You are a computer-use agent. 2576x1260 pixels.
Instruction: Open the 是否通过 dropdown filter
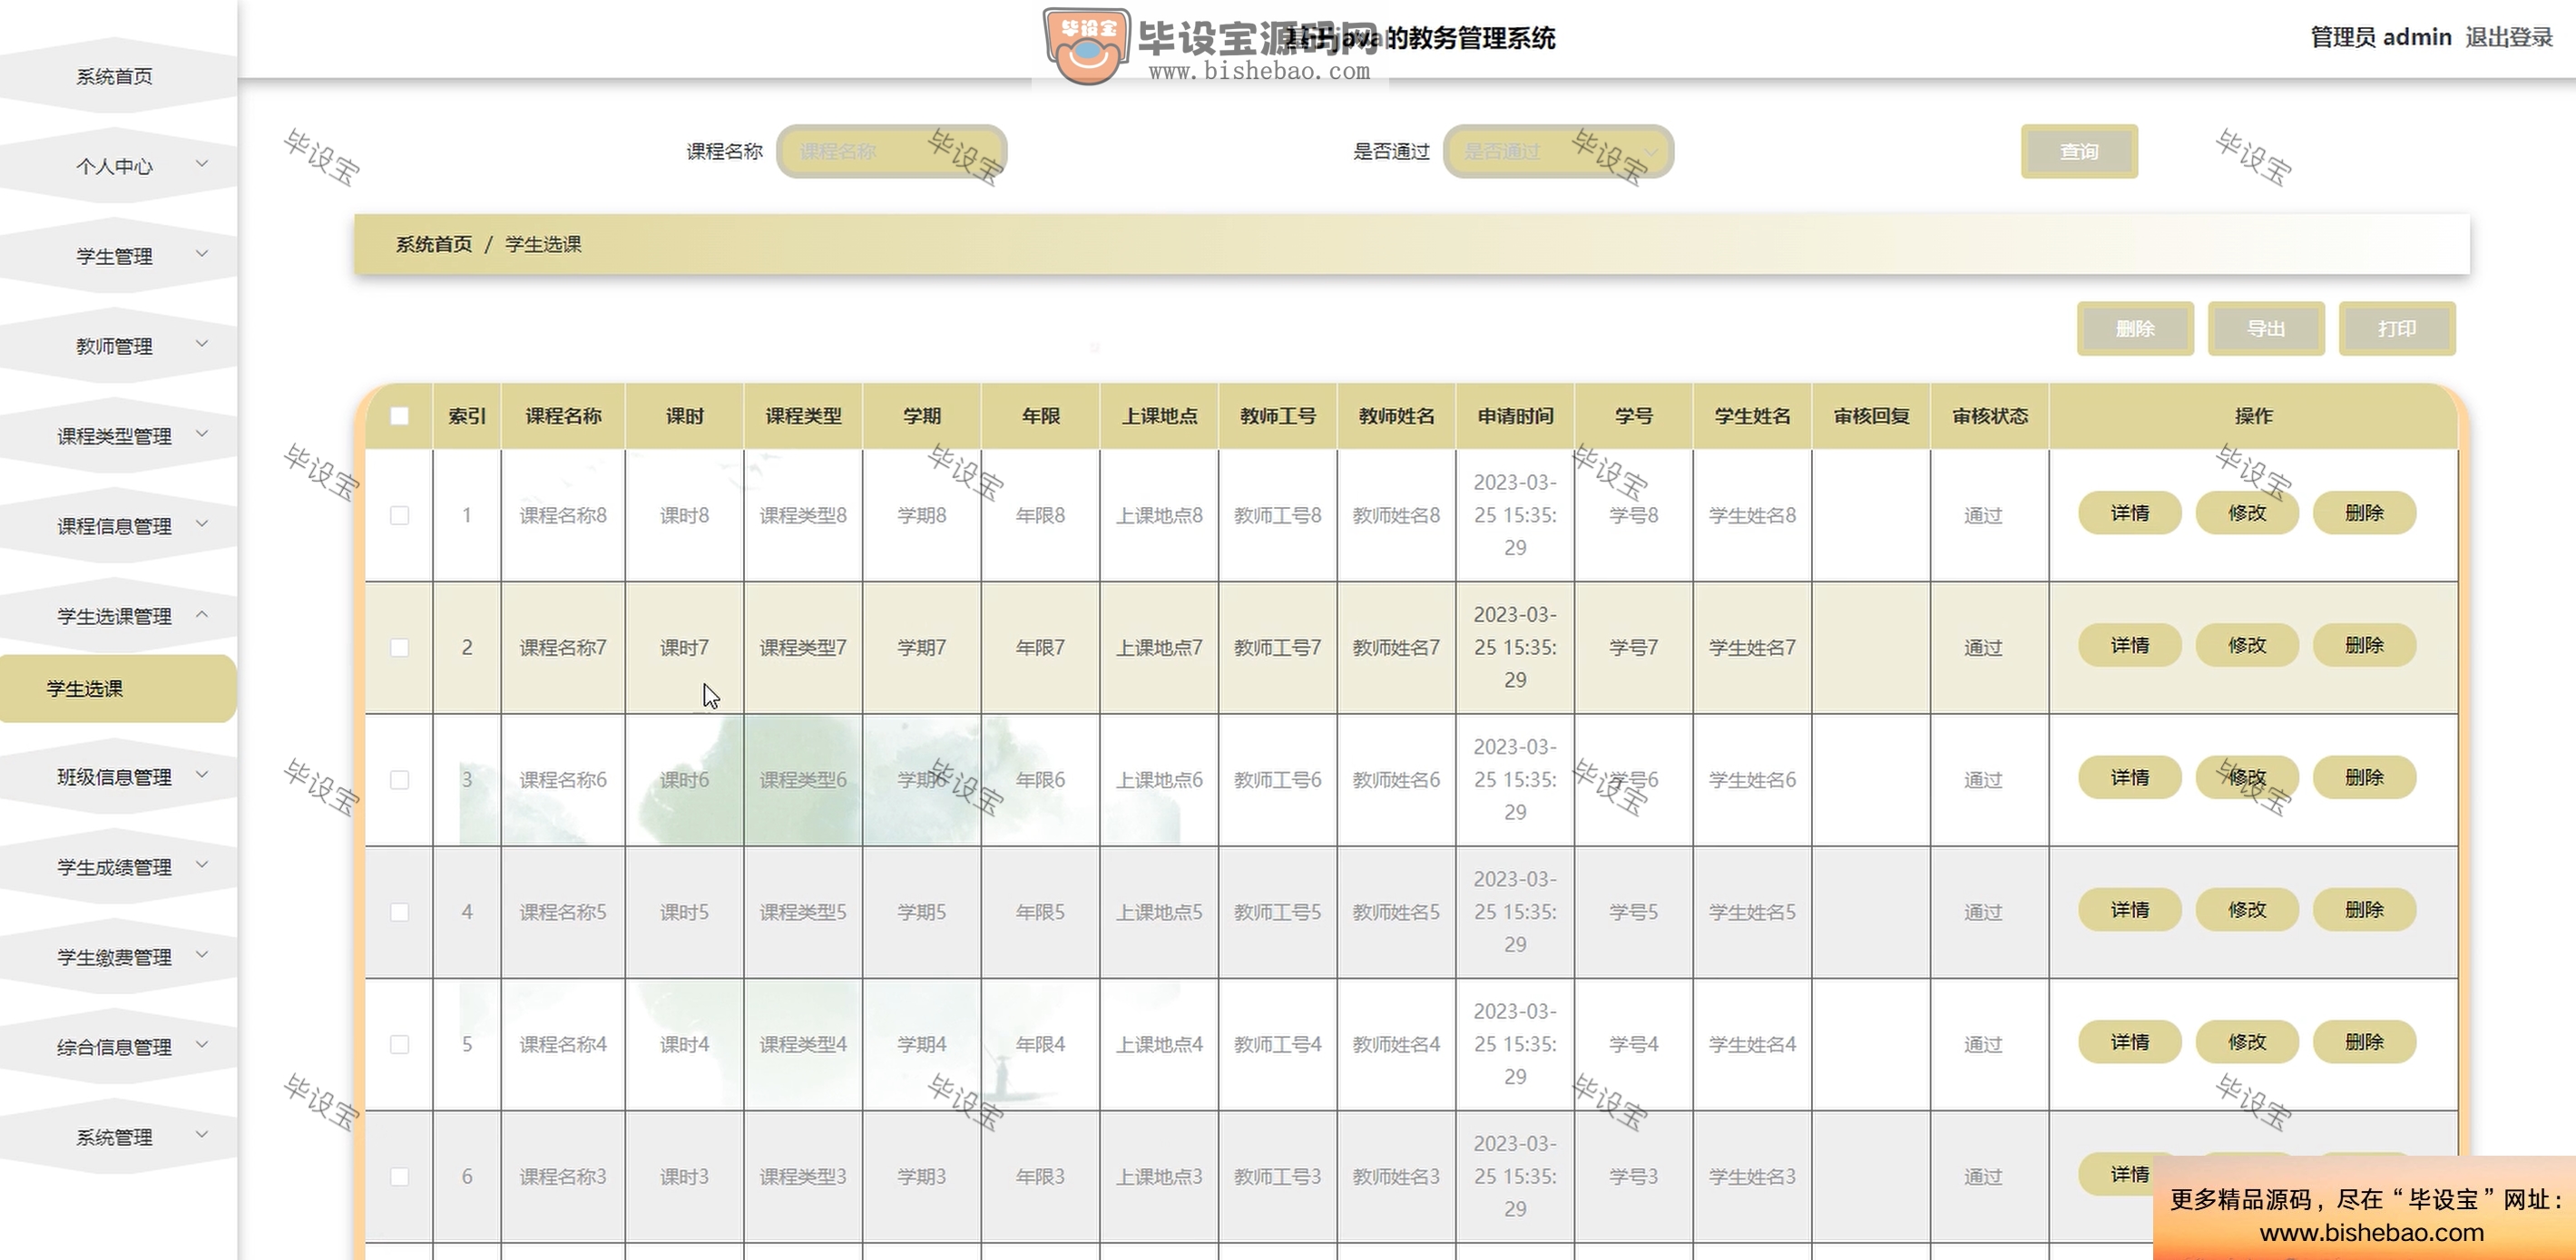(x=1558, y=152)
